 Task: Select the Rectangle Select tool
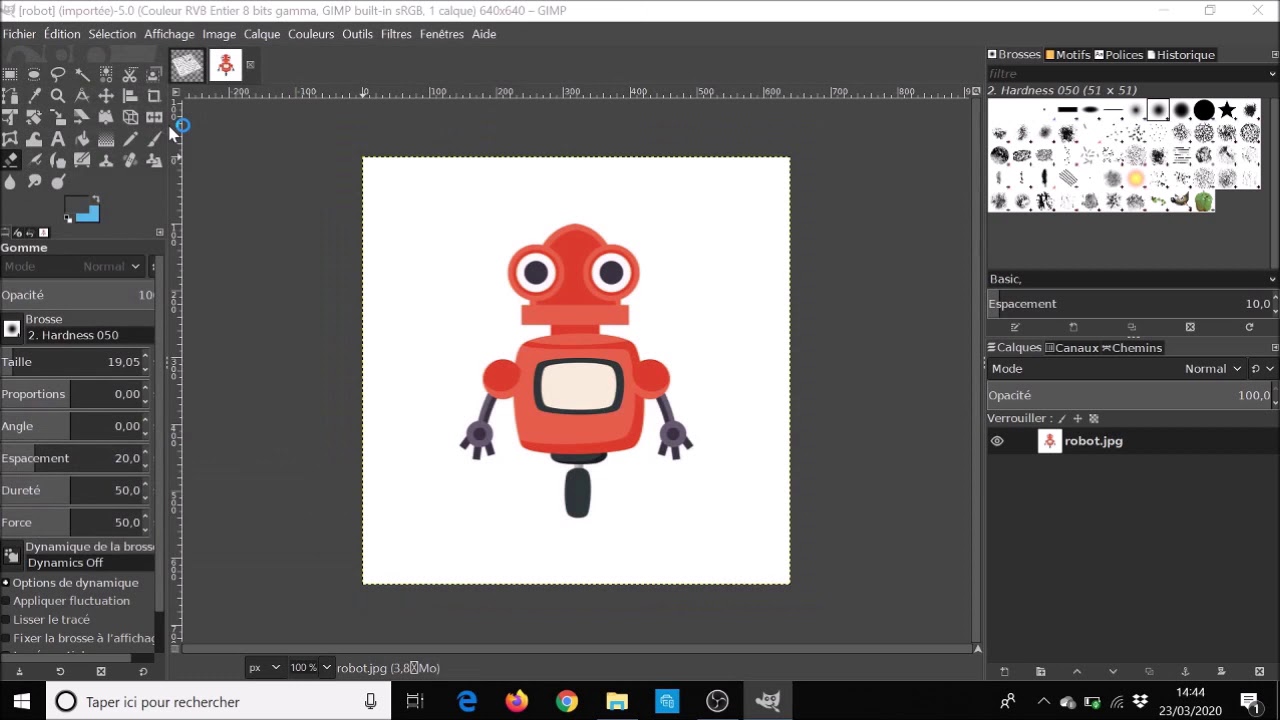pyautogui.click(x=10, y=74)
